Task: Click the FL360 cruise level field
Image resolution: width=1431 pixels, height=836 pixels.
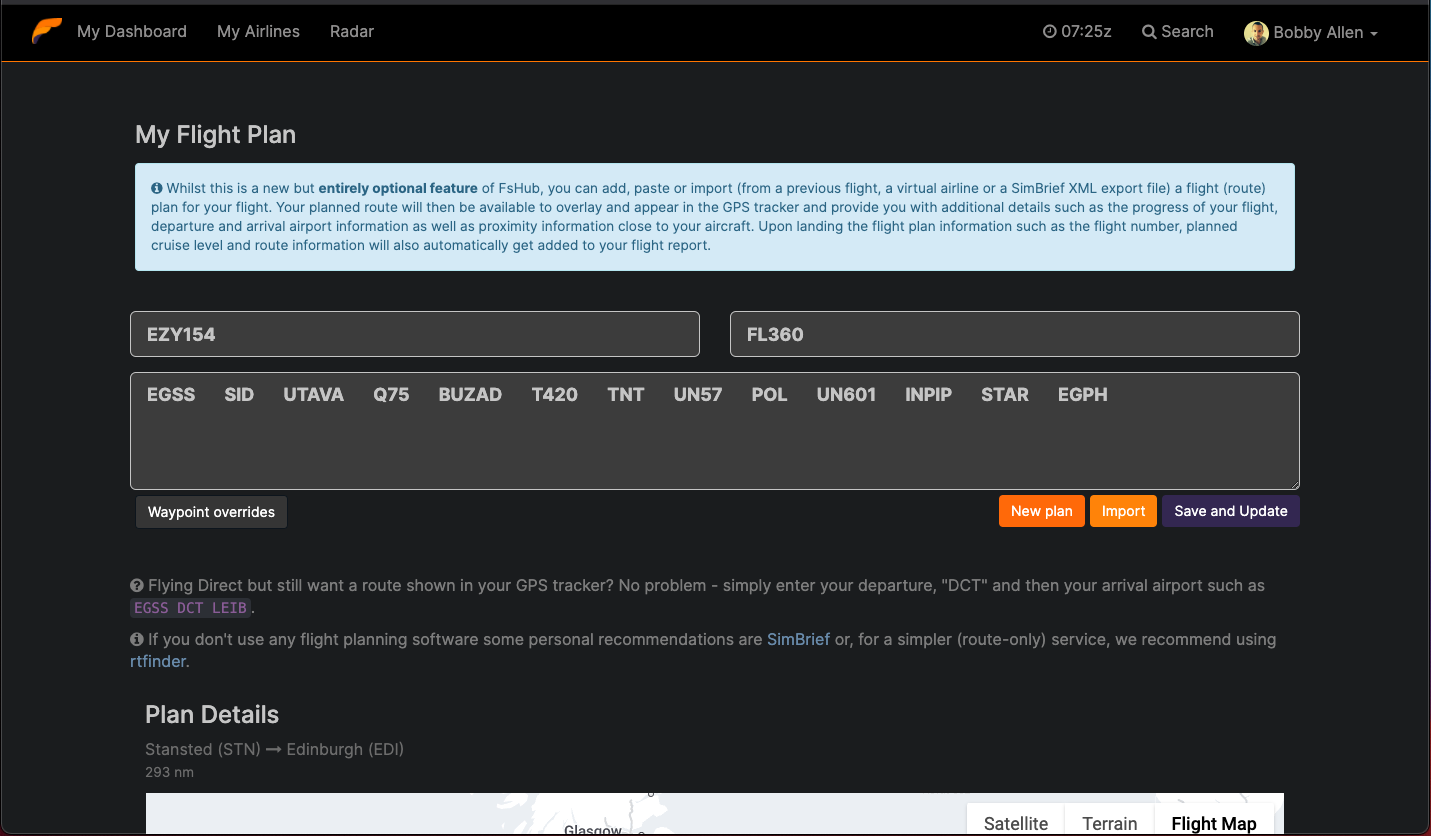Action: pyautogui.click(x=1014, y=334)
